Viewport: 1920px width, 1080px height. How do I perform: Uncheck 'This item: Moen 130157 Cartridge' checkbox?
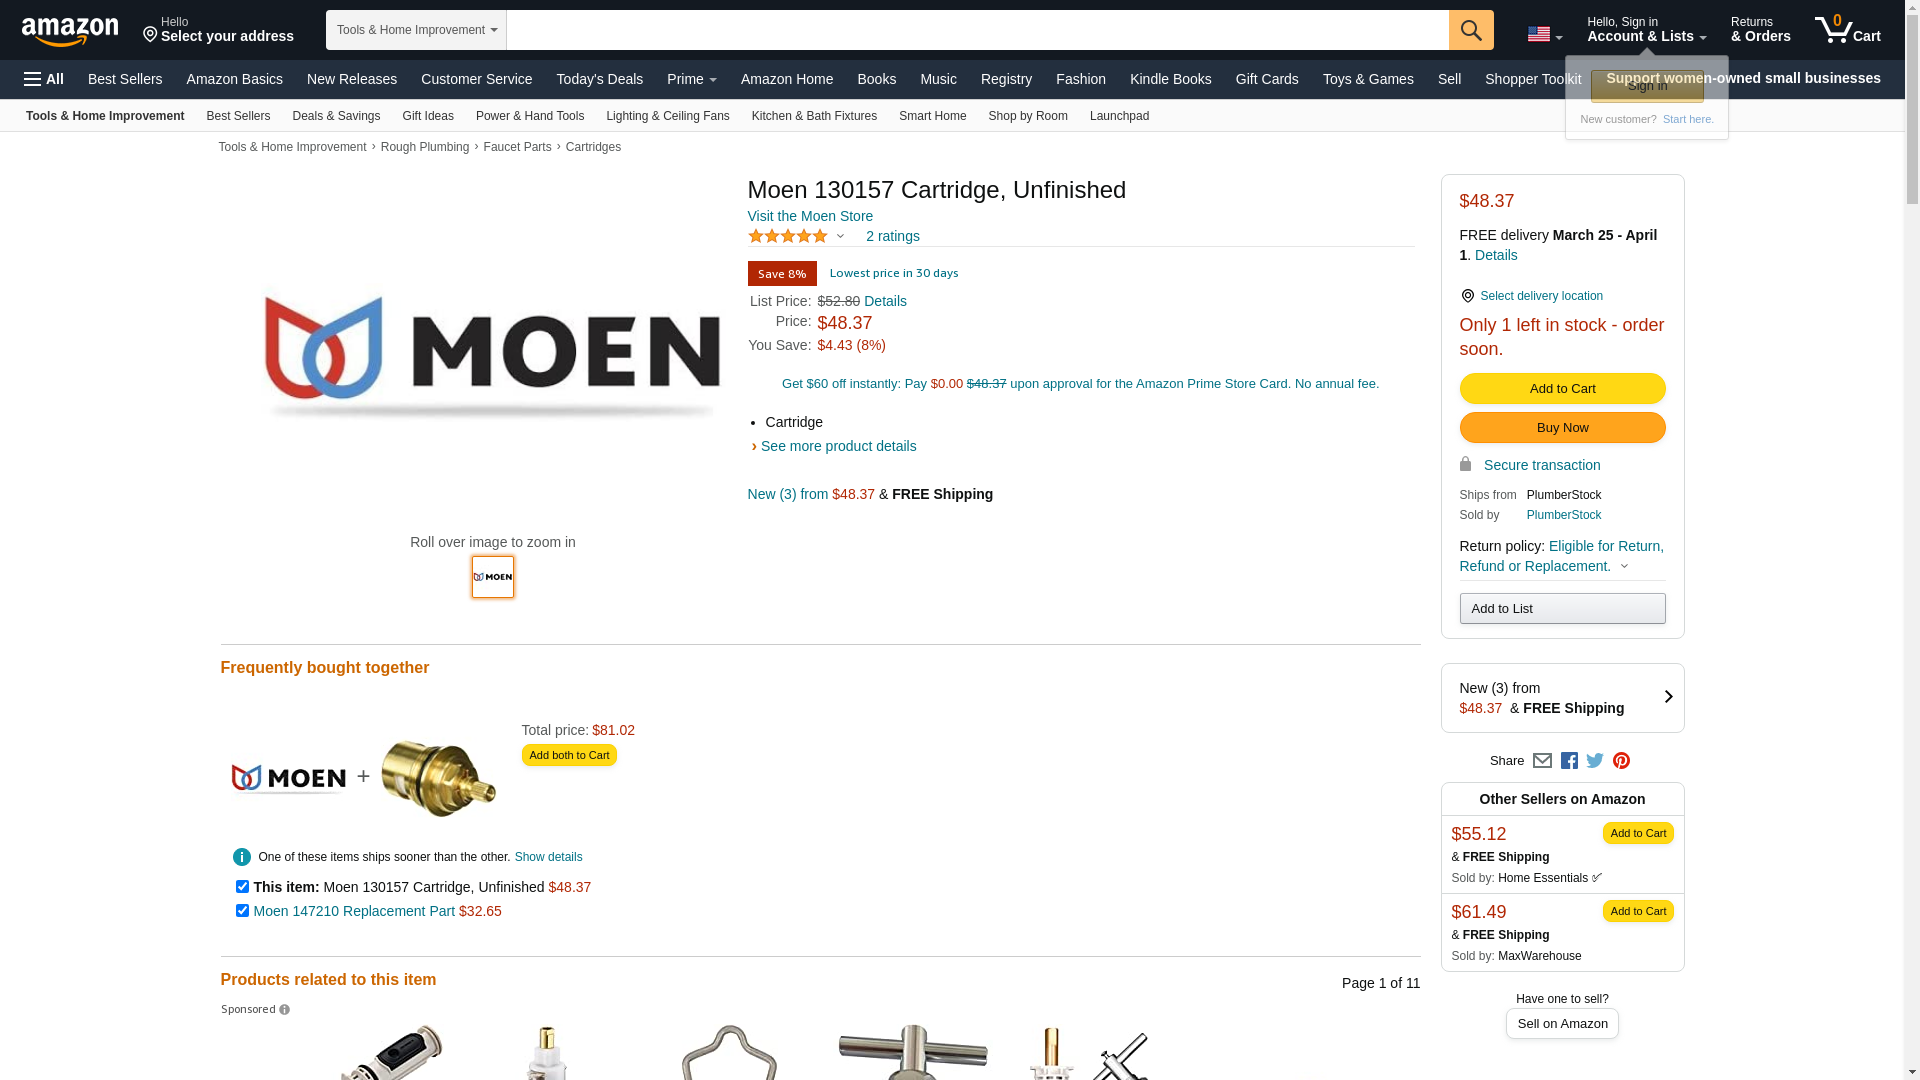[242, 887]
